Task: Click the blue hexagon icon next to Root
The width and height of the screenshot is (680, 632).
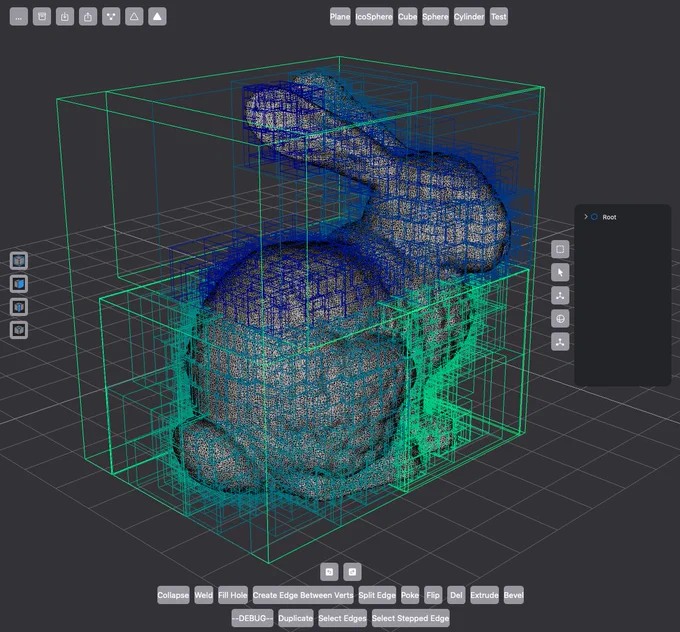Action: click(594, 217)
